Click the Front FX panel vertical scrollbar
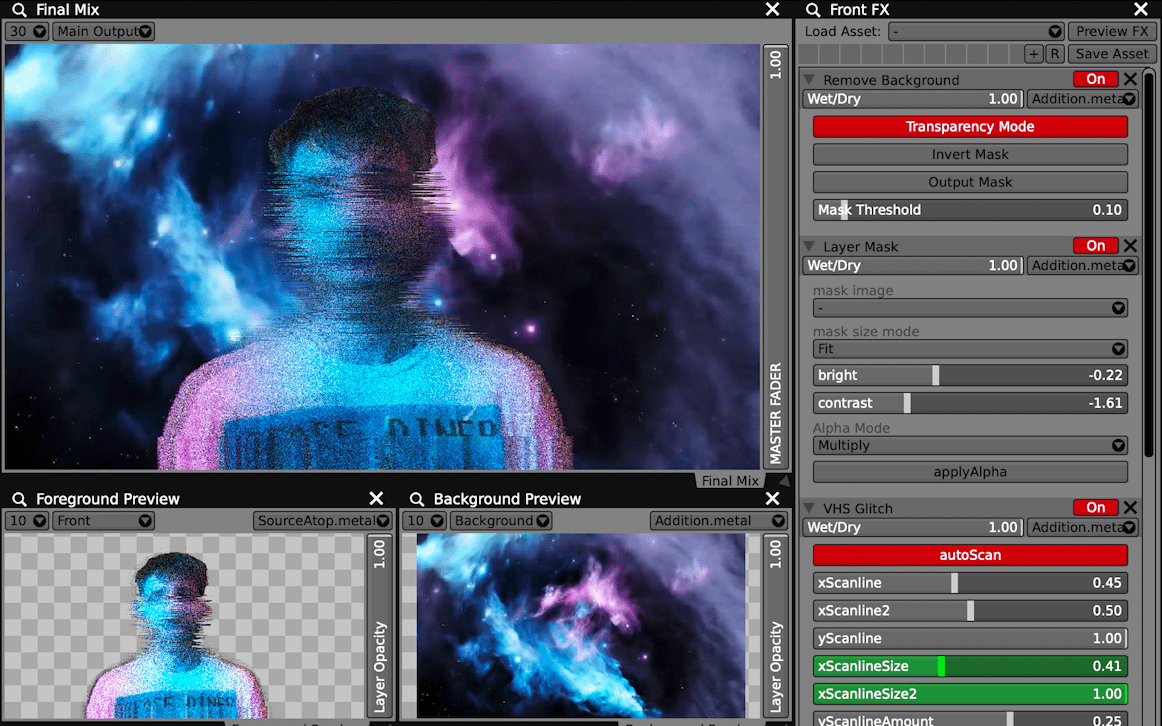 pyautogui.click(x=1150, y=260)
